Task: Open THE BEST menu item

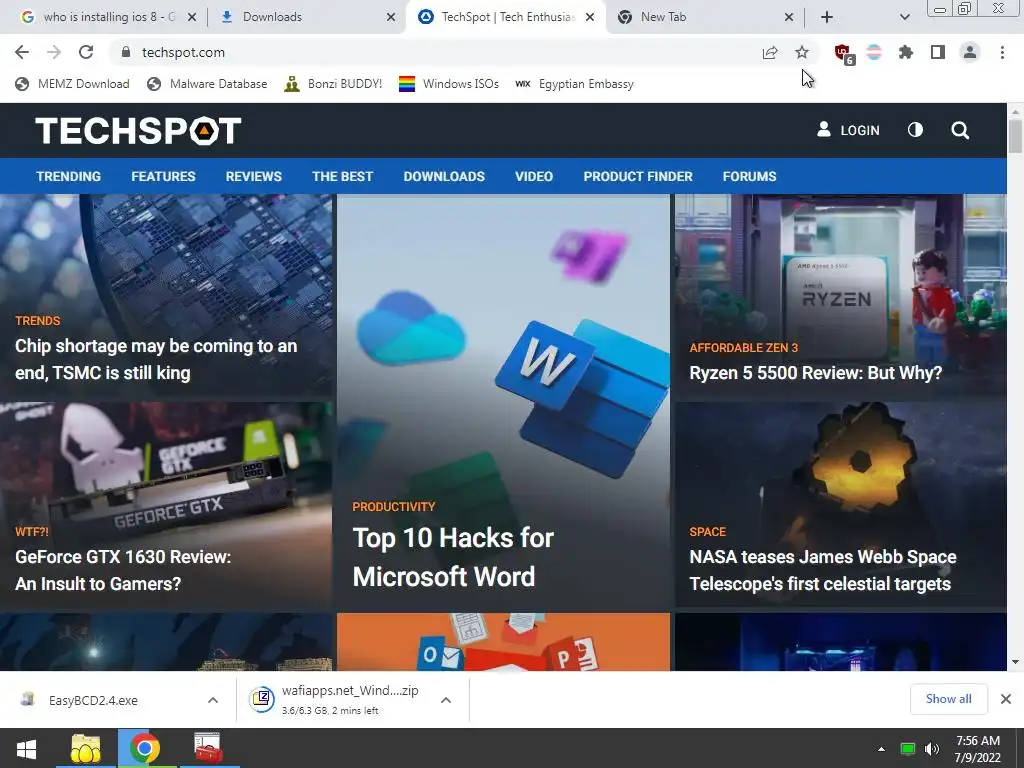Action: 342,176
